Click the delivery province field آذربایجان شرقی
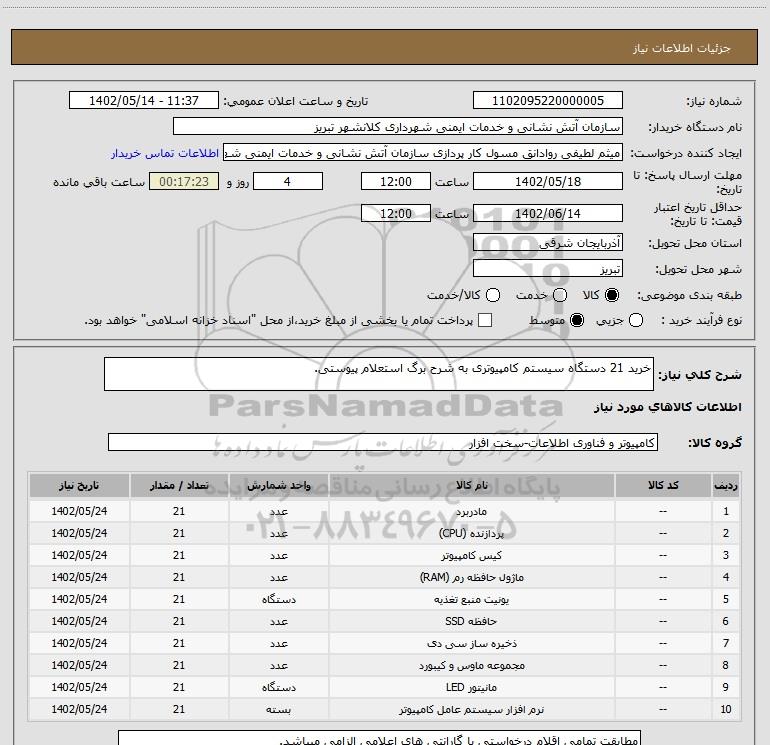 click(548, 242)
